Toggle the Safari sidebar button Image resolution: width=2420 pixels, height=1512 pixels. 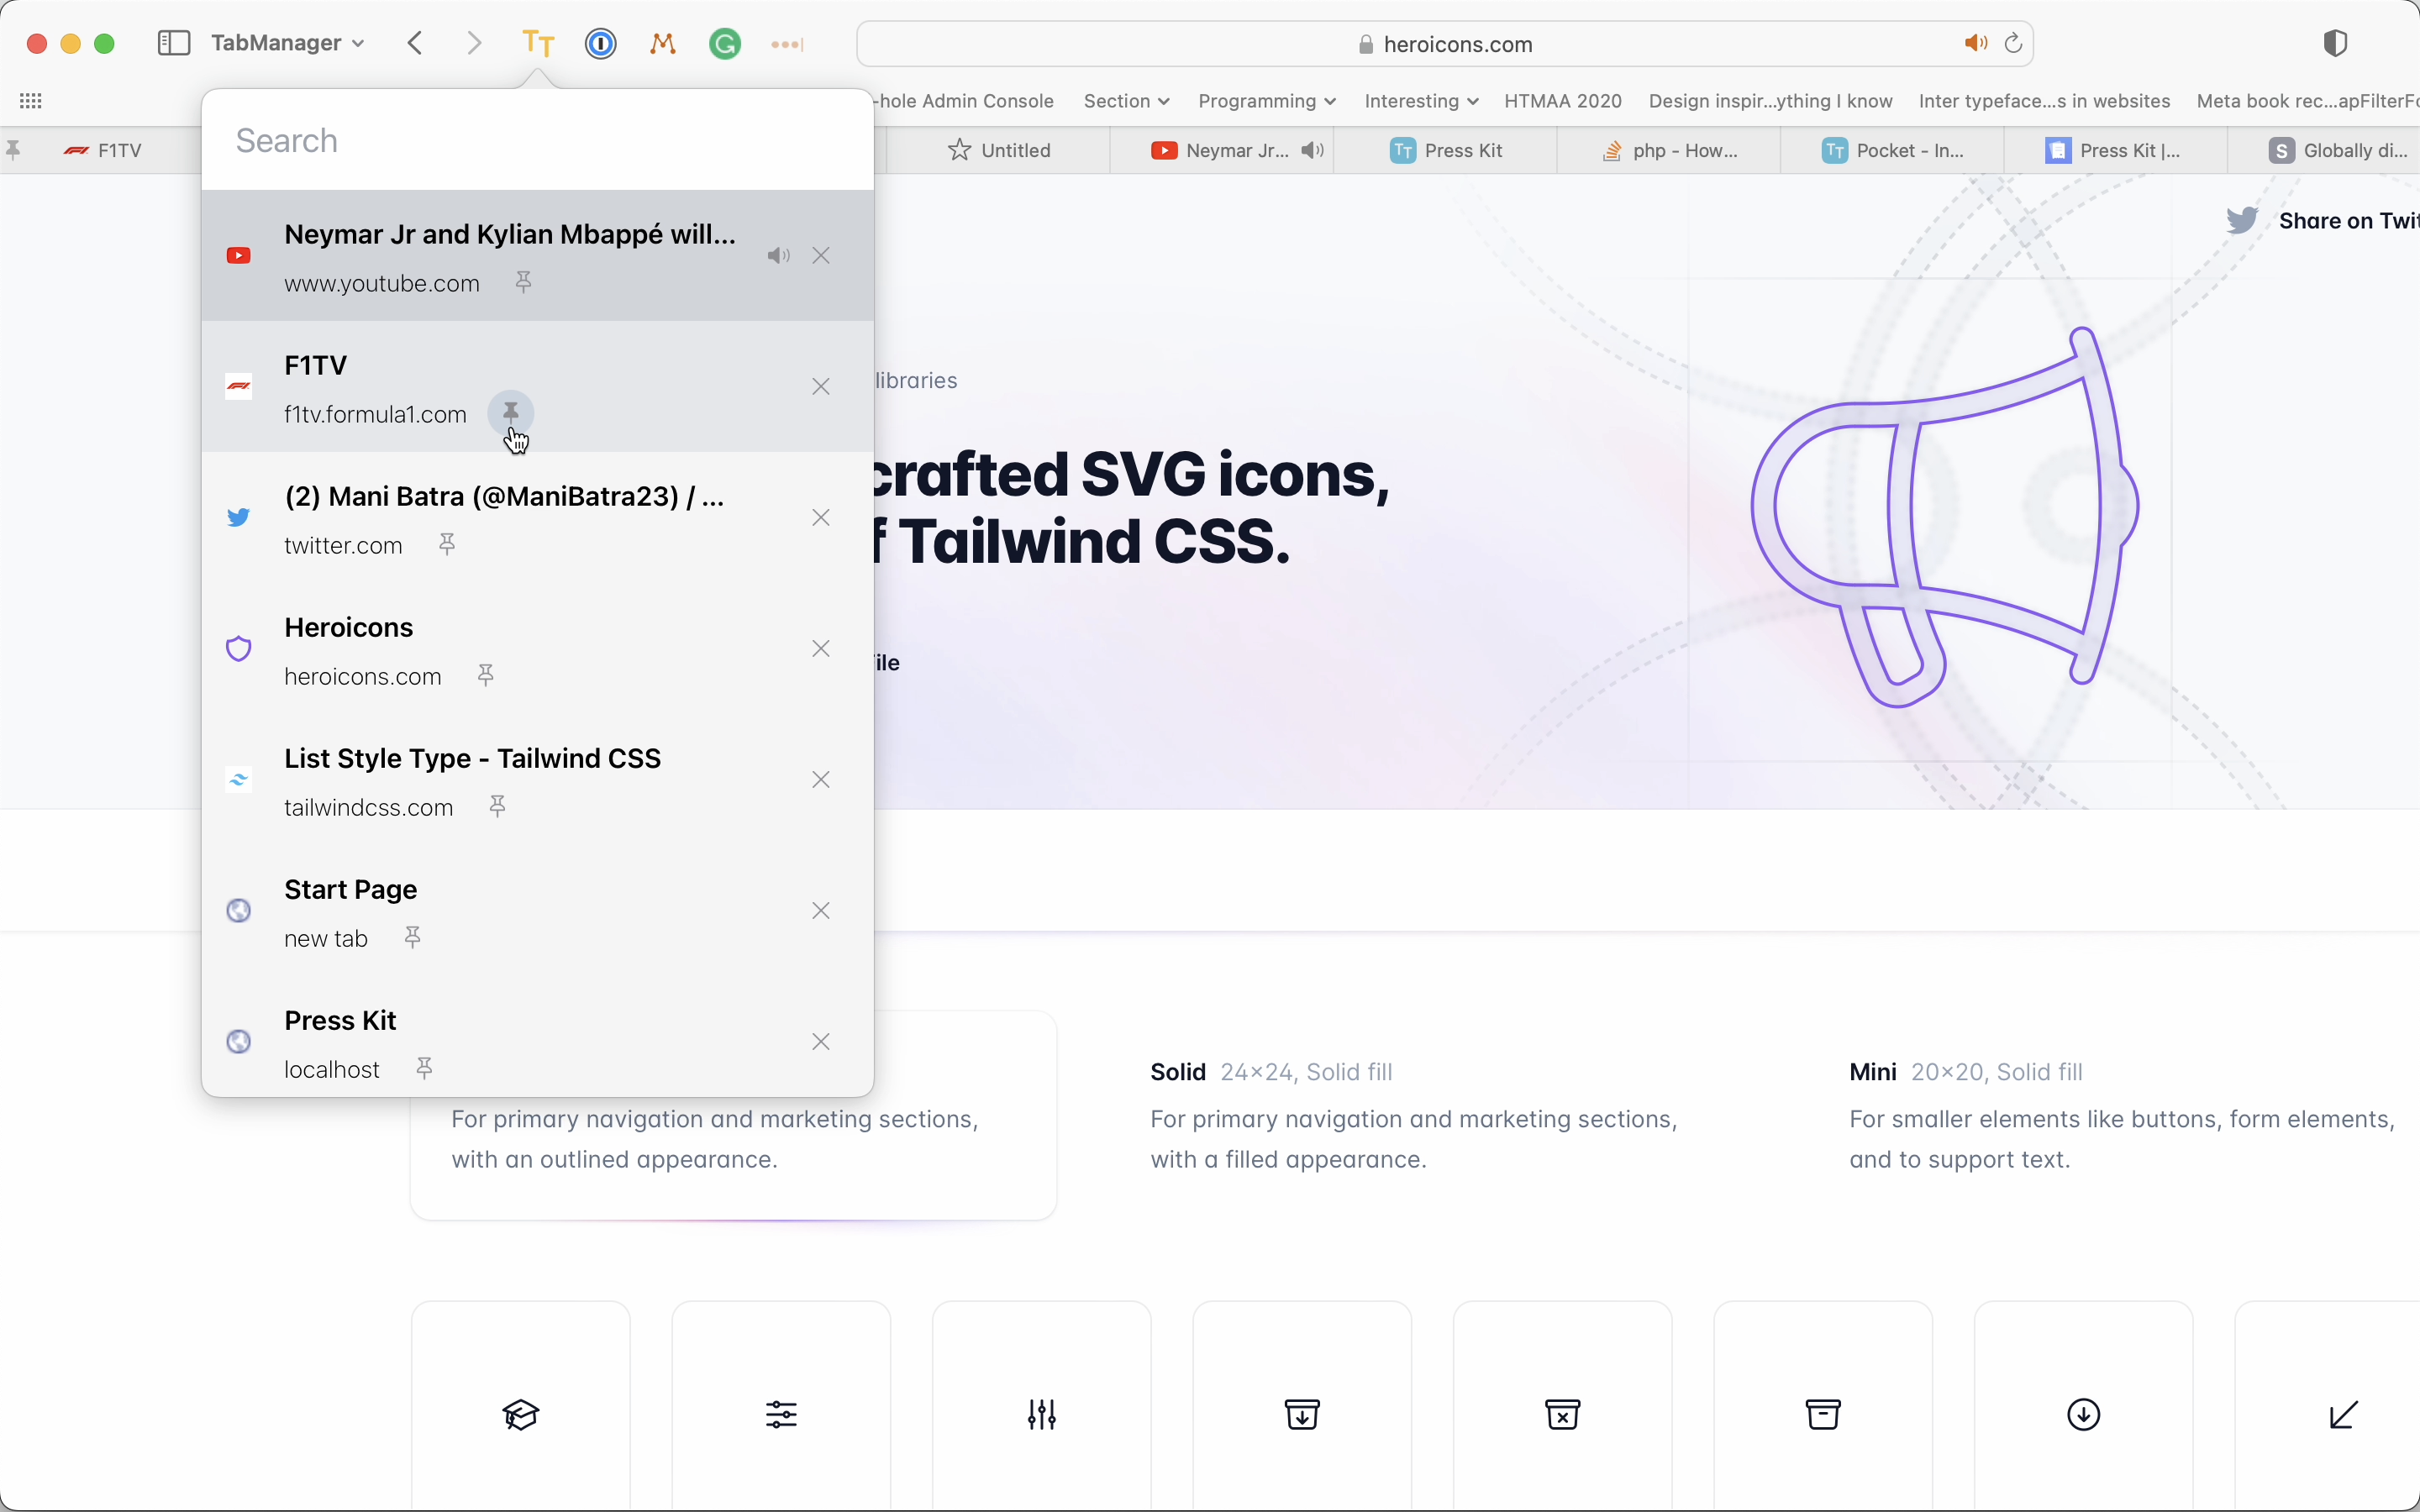pos(174,43)
